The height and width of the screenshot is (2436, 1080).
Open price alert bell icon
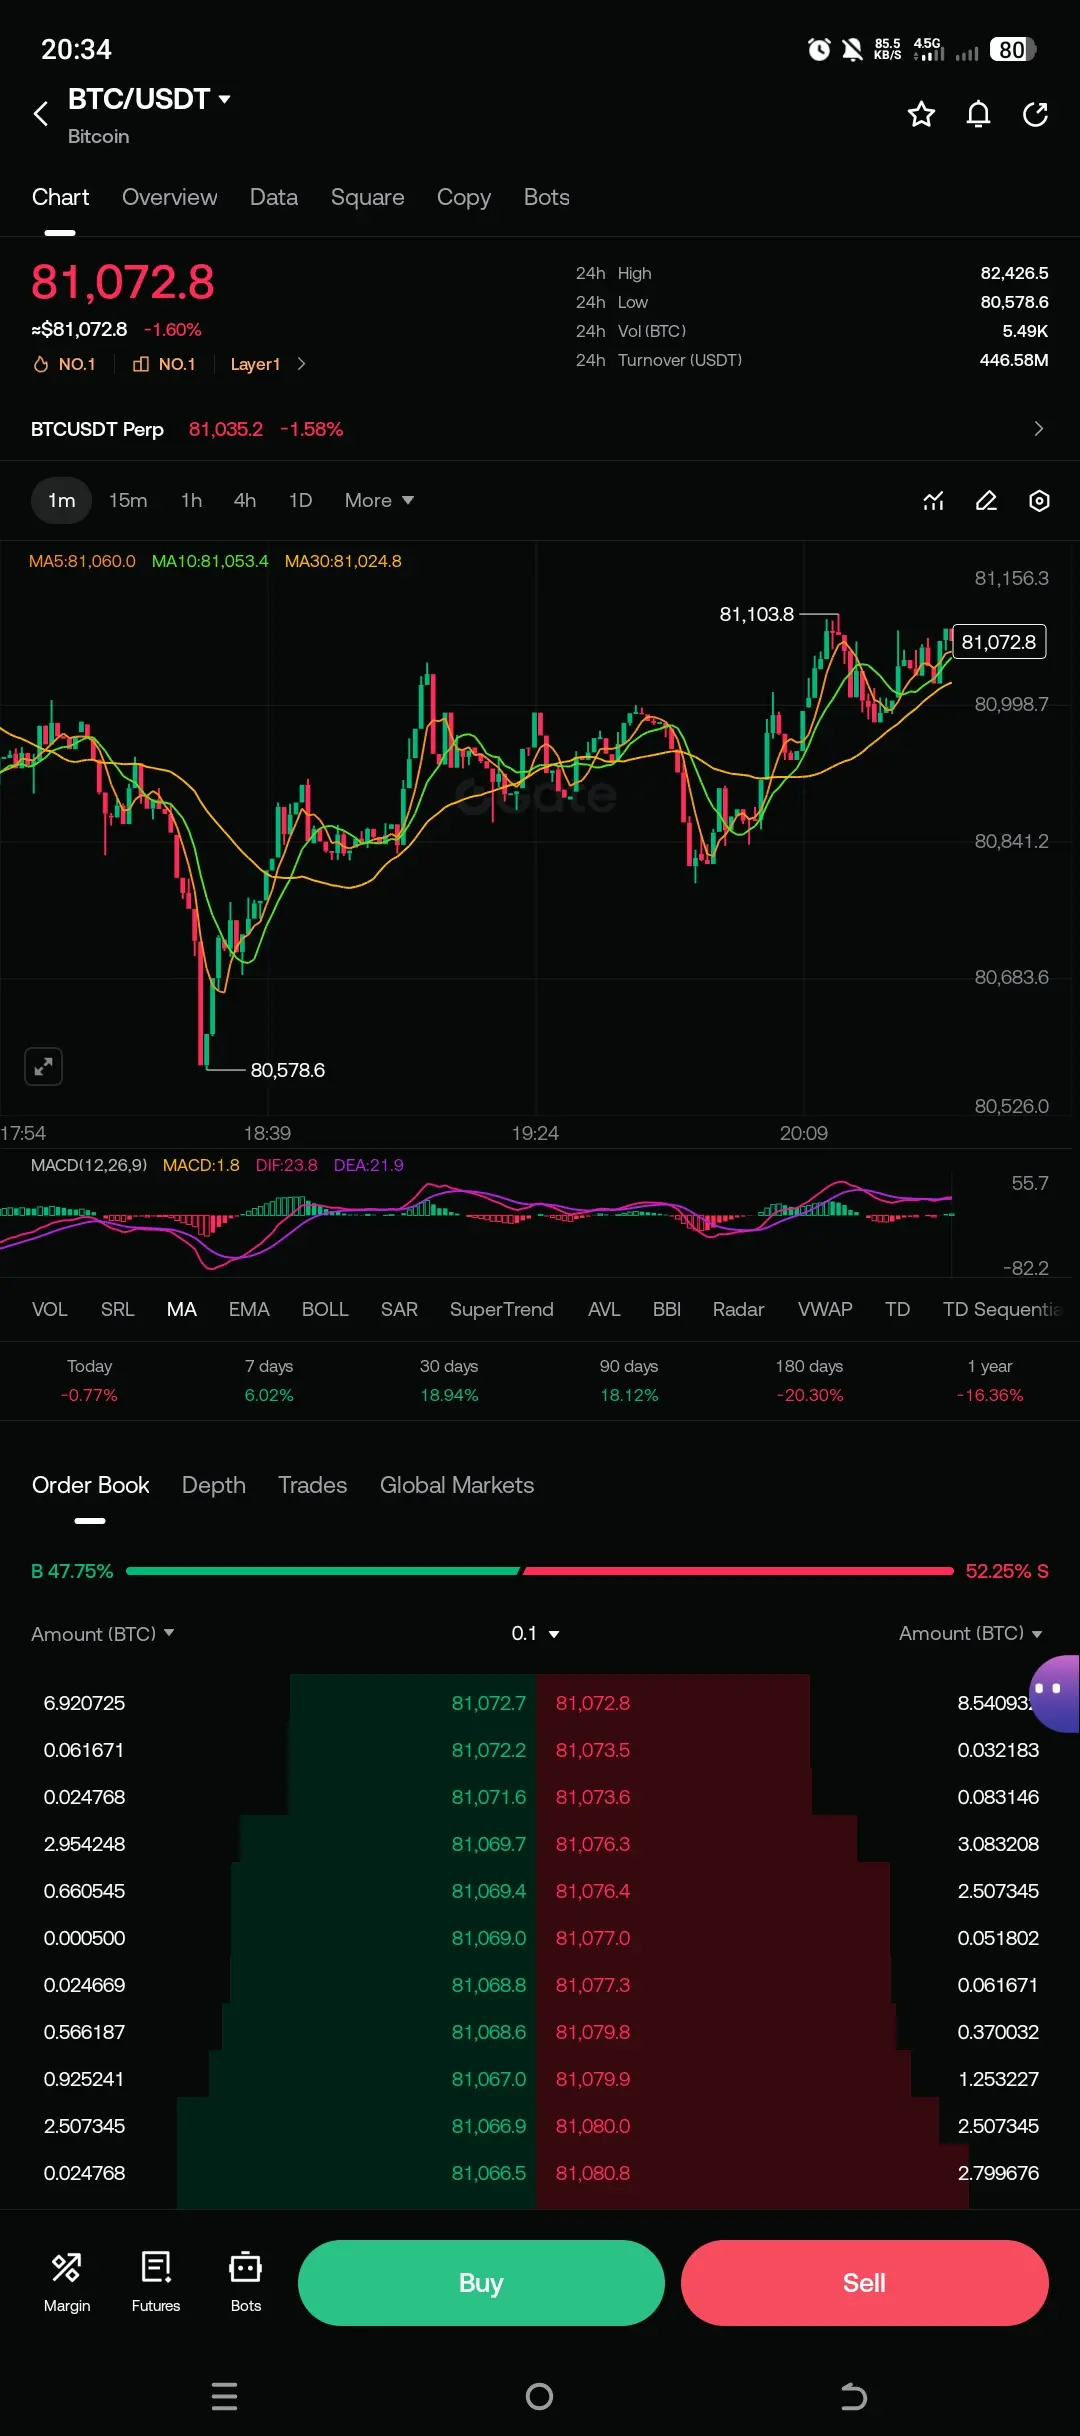978,114
